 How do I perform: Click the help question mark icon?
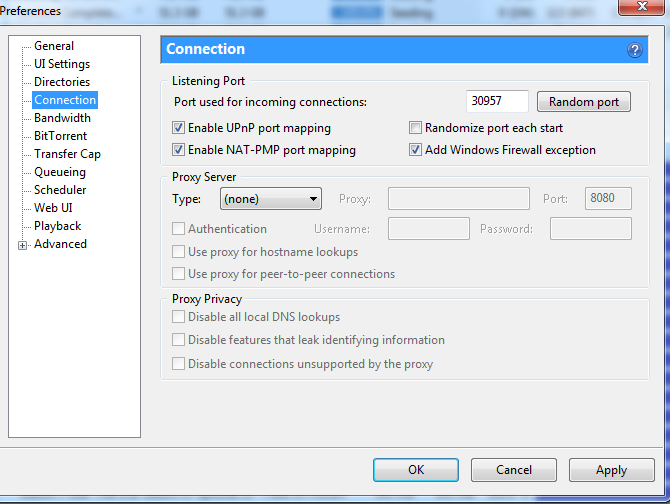[634, 50]
